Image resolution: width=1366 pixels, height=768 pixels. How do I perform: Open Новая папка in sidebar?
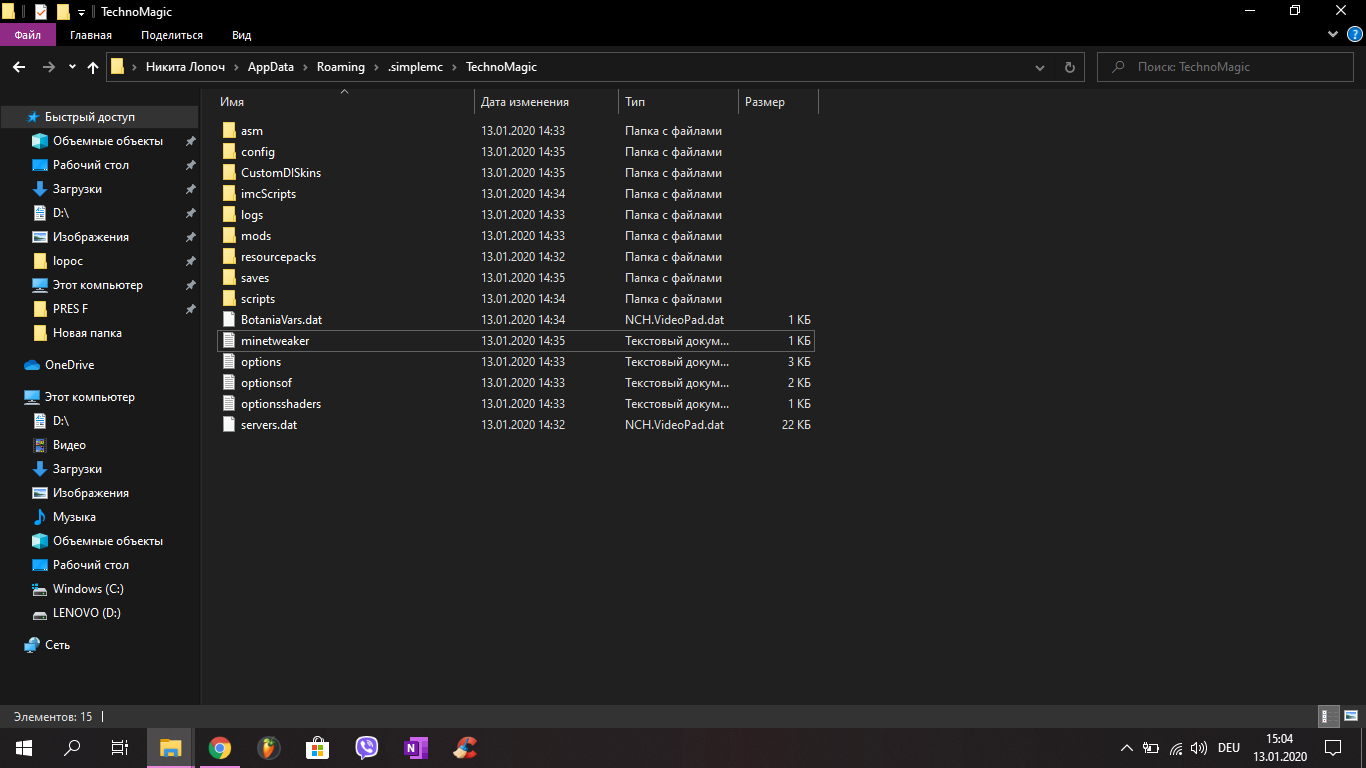[87, 333]
